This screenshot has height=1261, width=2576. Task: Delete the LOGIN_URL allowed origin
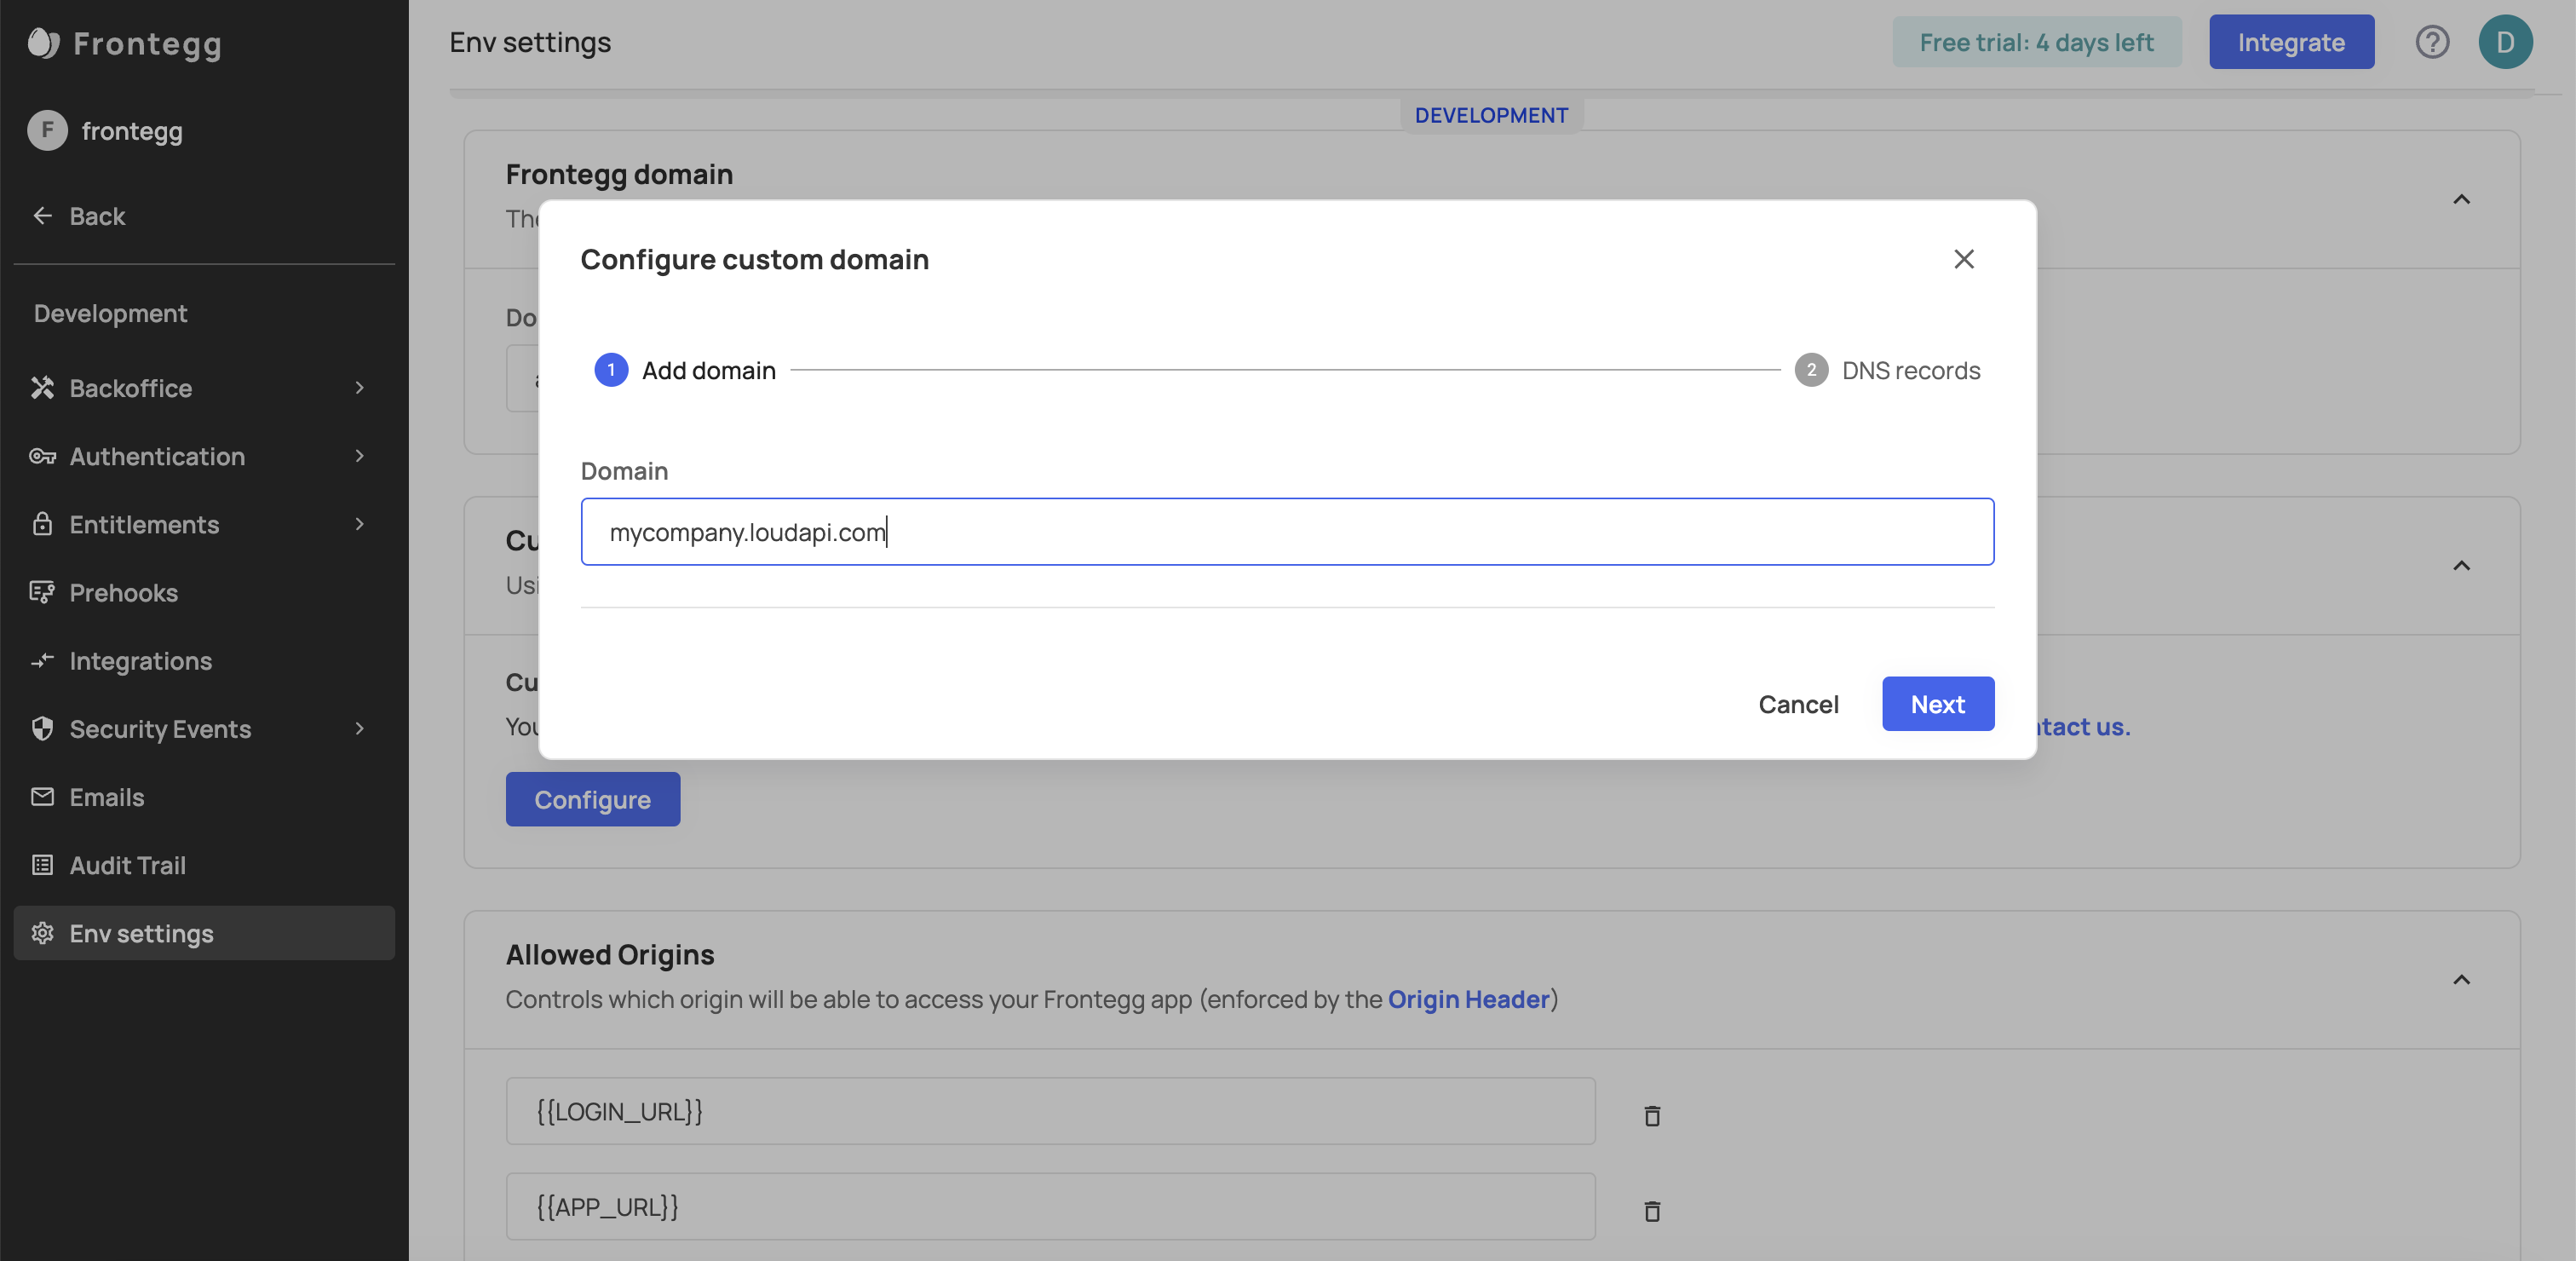point(1652,1115)
